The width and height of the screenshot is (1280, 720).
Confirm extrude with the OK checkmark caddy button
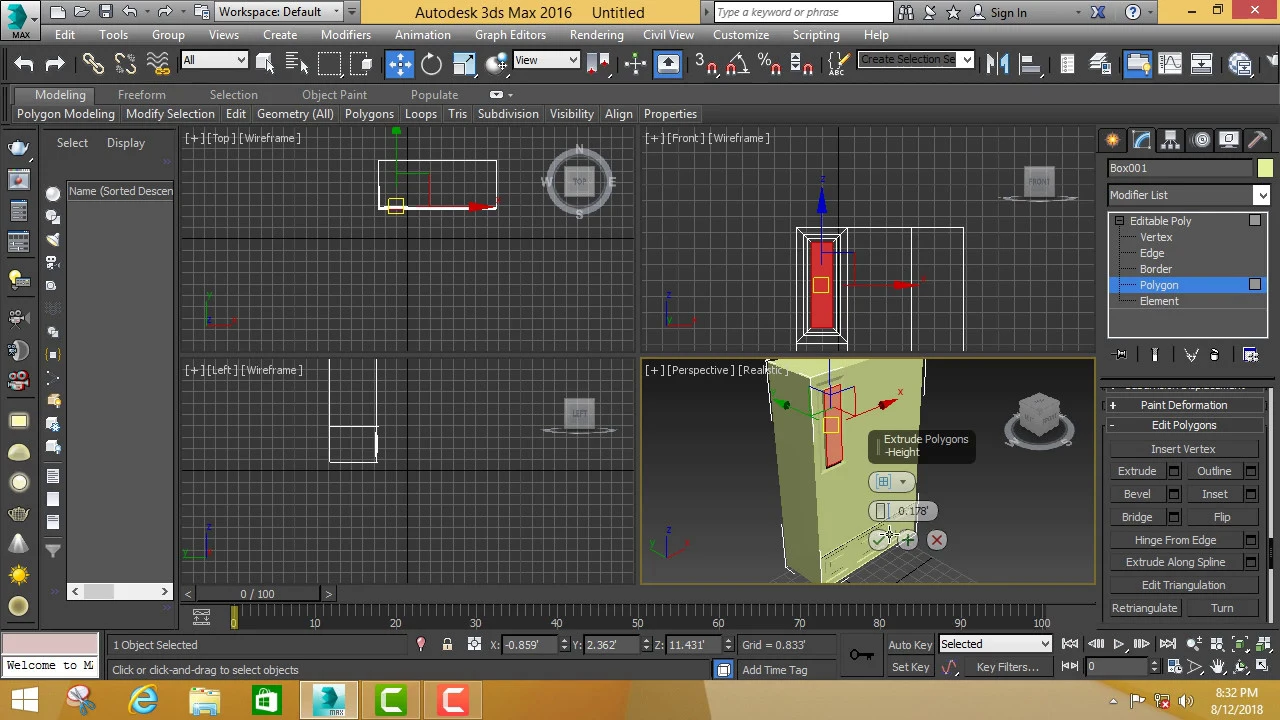pos(878,540)
